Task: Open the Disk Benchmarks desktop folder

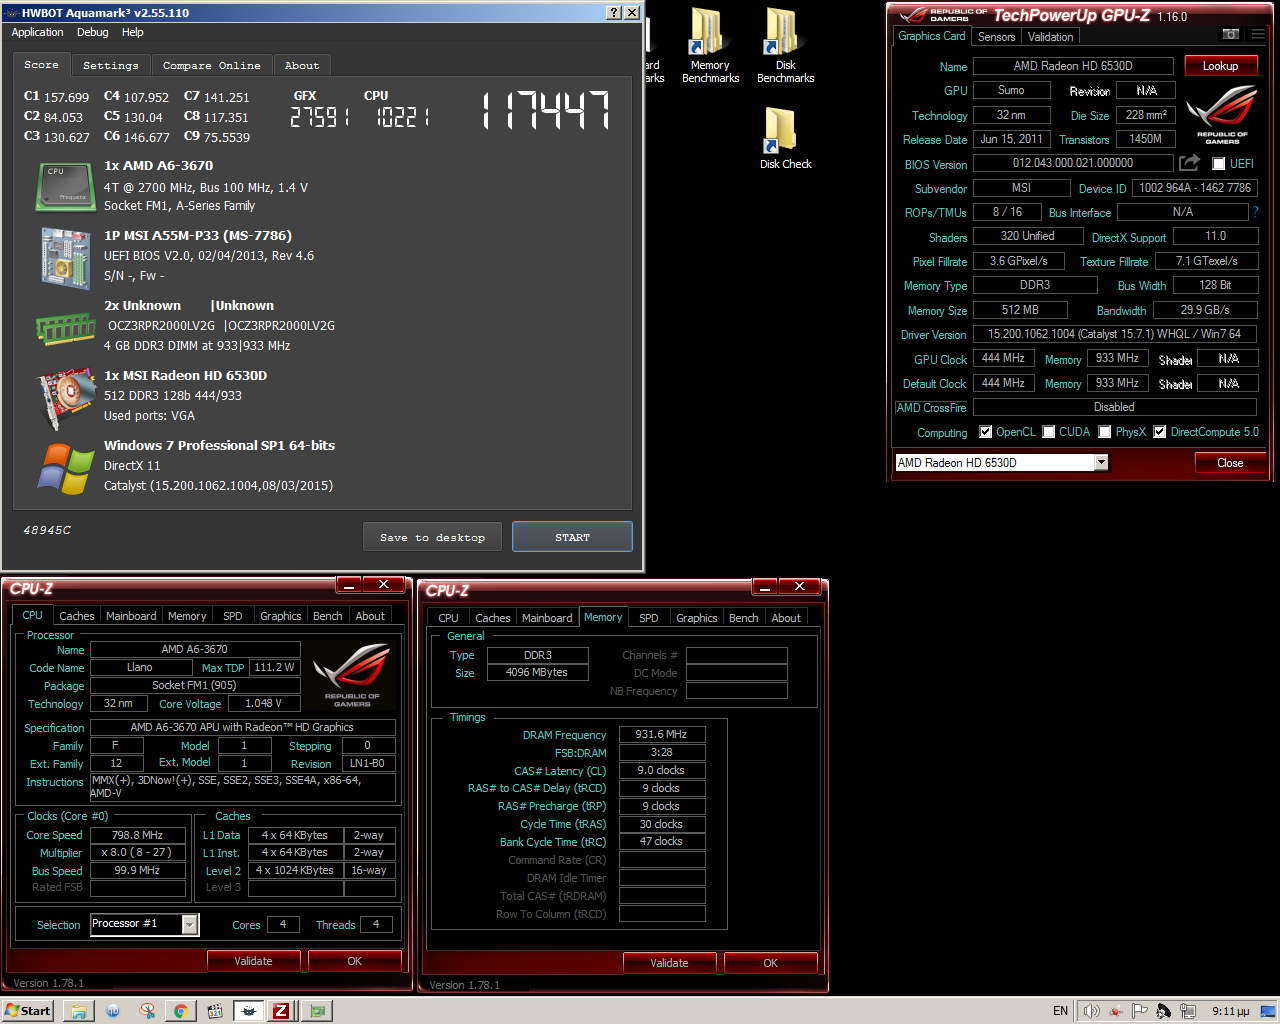Action: (785, 45)
